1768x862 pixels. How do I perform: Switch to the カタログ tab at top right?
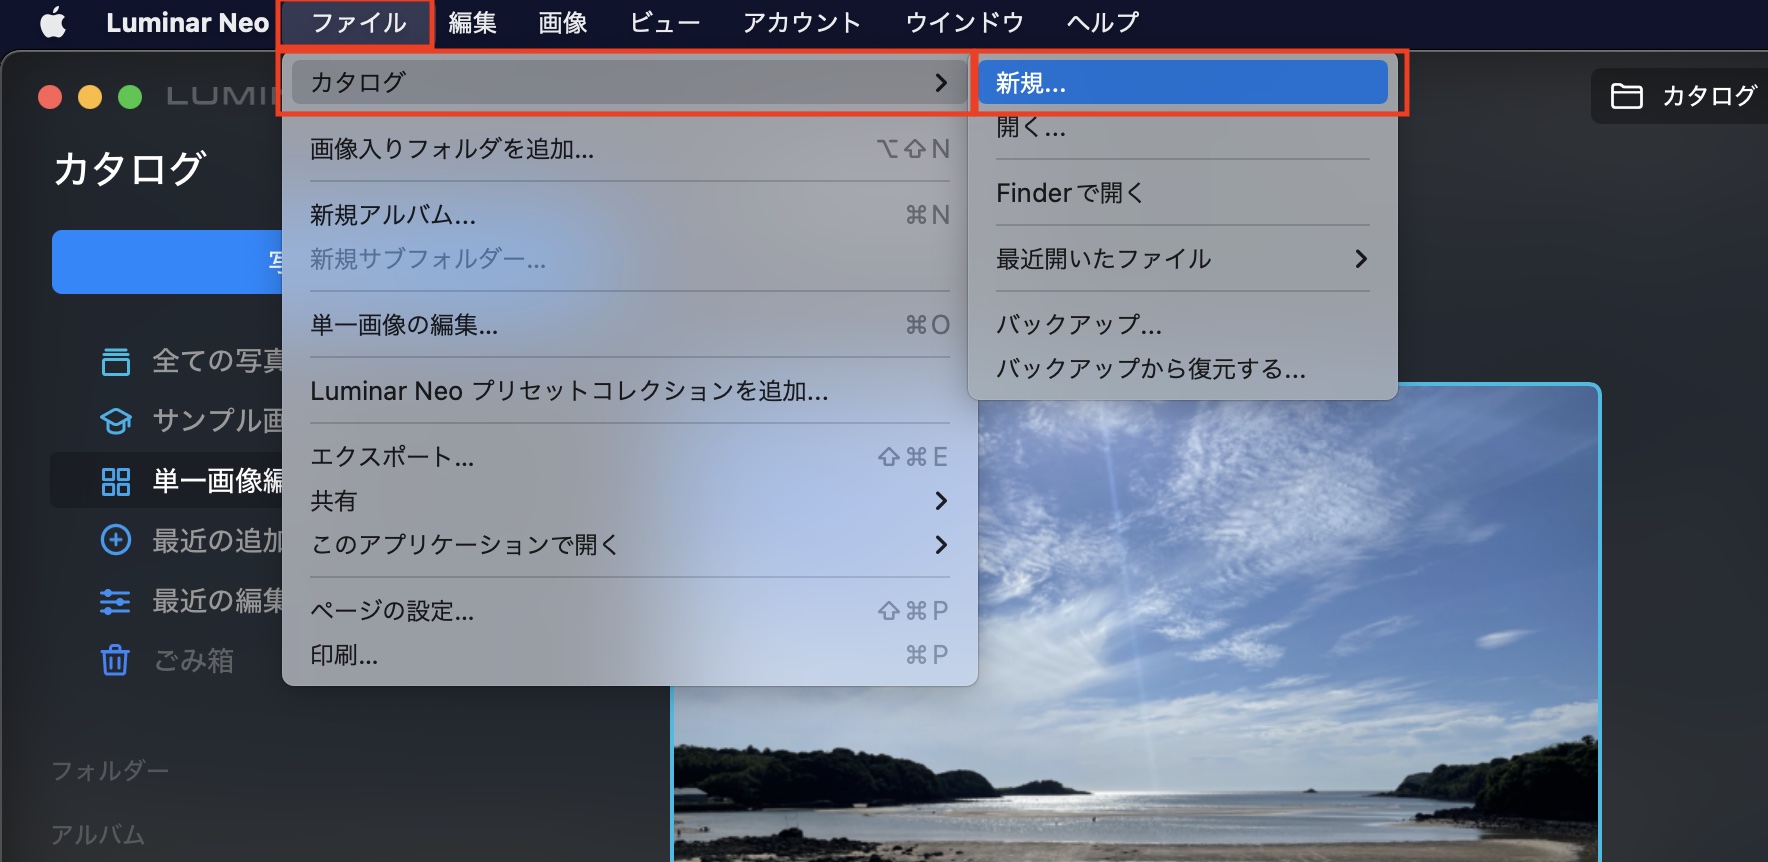click(x=1682, y=96)
